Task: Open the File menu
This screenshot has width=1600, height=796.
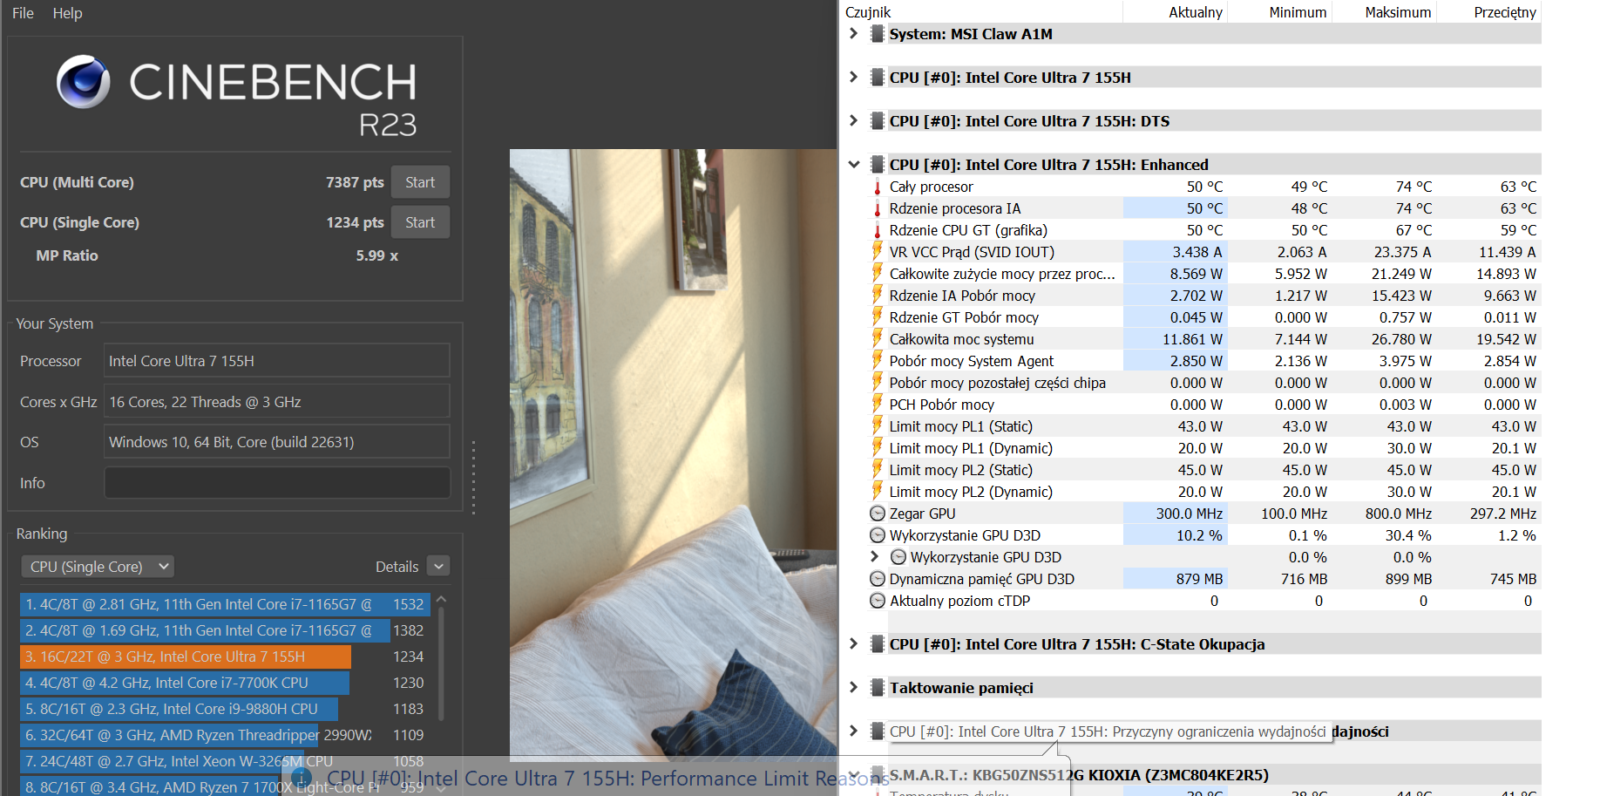Action: tap(23, 13)
